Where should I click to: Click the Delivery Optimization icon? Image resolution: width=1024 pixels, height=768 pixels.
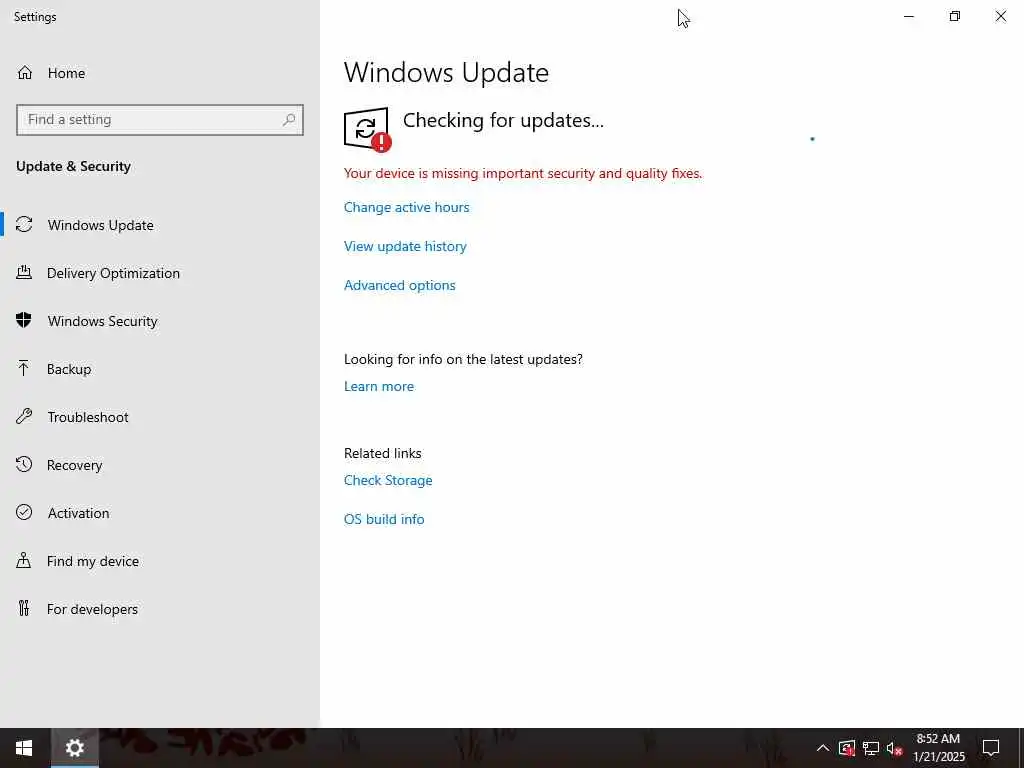coord(24,273)
